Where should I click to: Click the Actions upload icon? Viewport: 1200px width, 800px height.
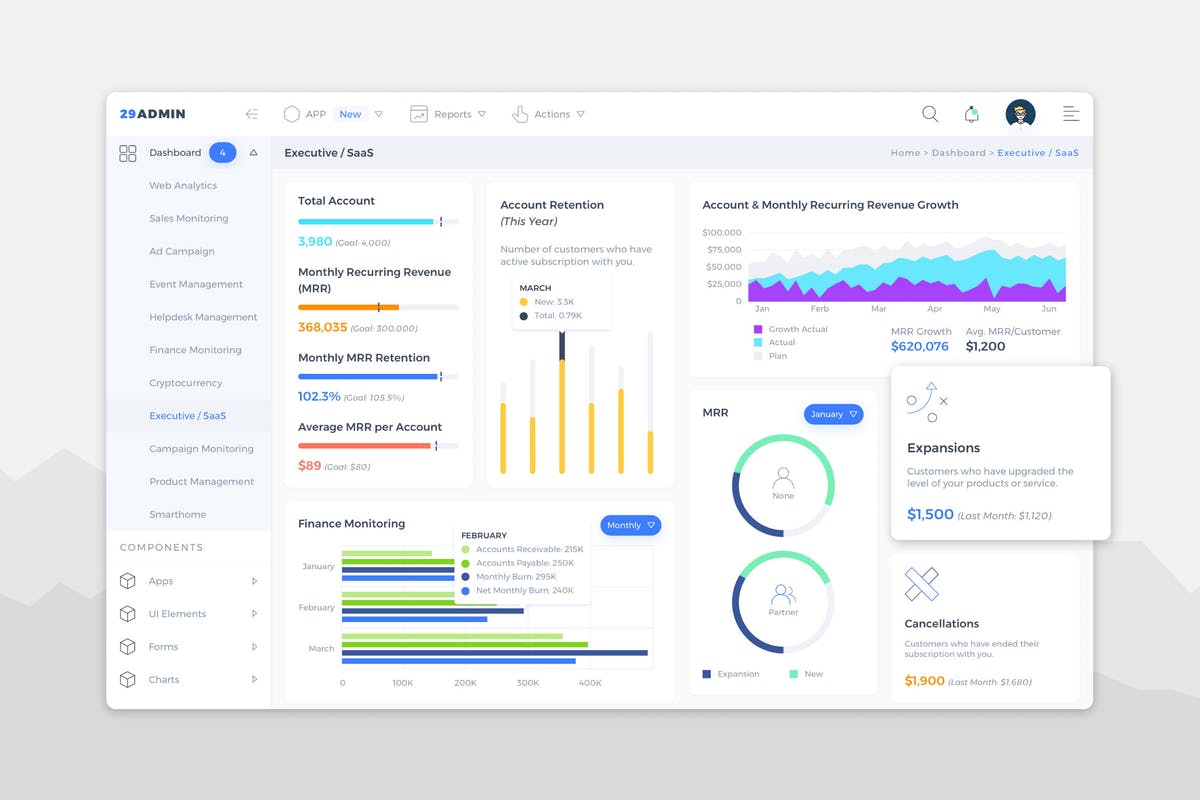click(x=520, y=114)
